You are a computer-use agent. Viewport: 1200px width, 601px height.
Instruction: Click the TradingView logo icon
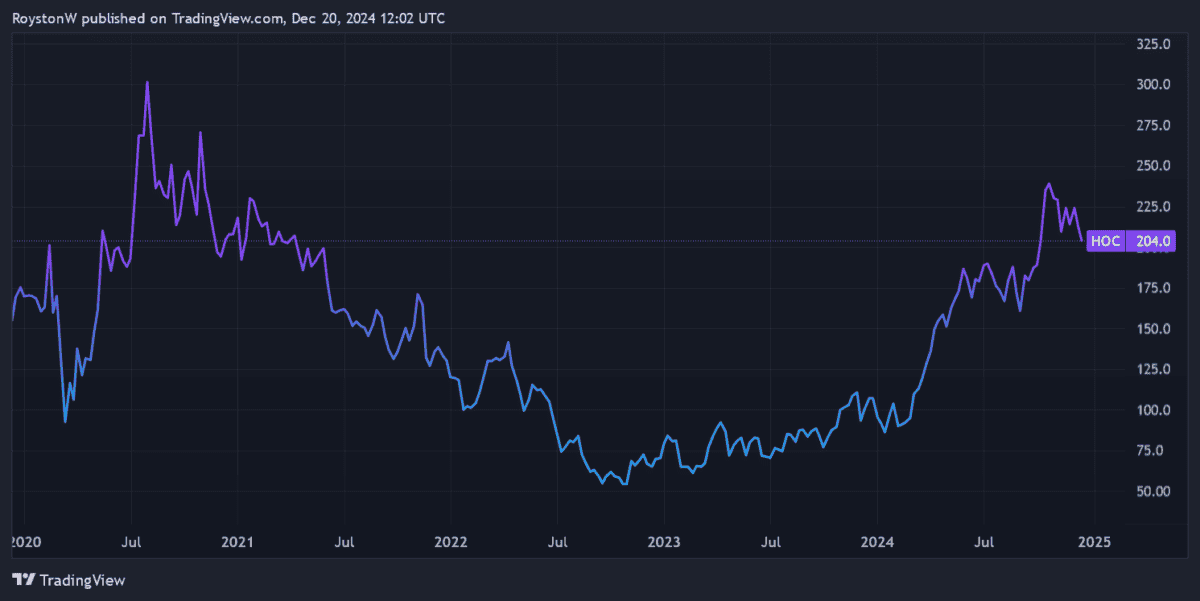(24, 580)
